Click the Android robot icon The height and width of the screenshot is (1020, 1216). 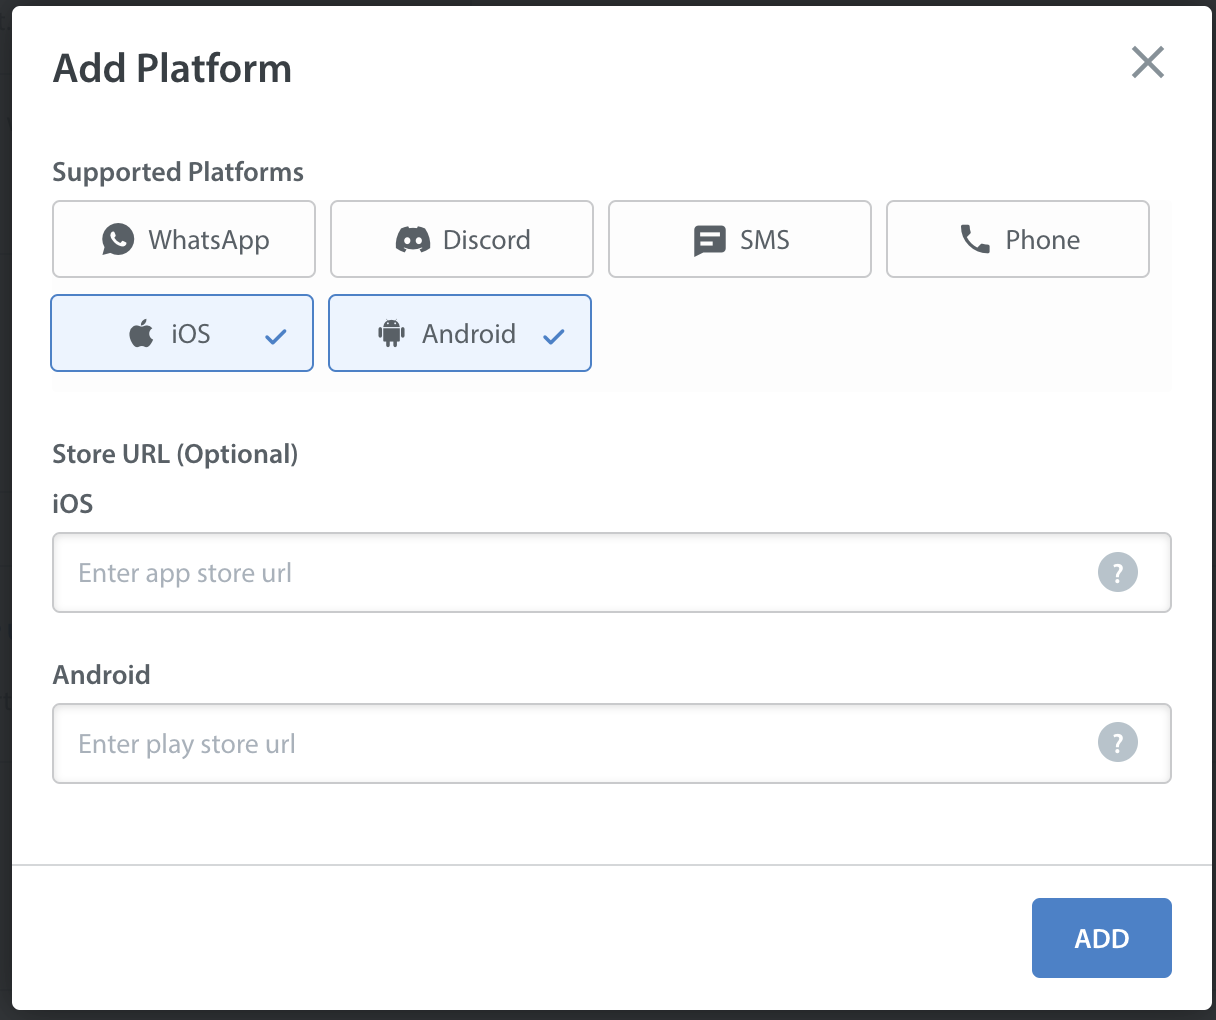point(391,333)
